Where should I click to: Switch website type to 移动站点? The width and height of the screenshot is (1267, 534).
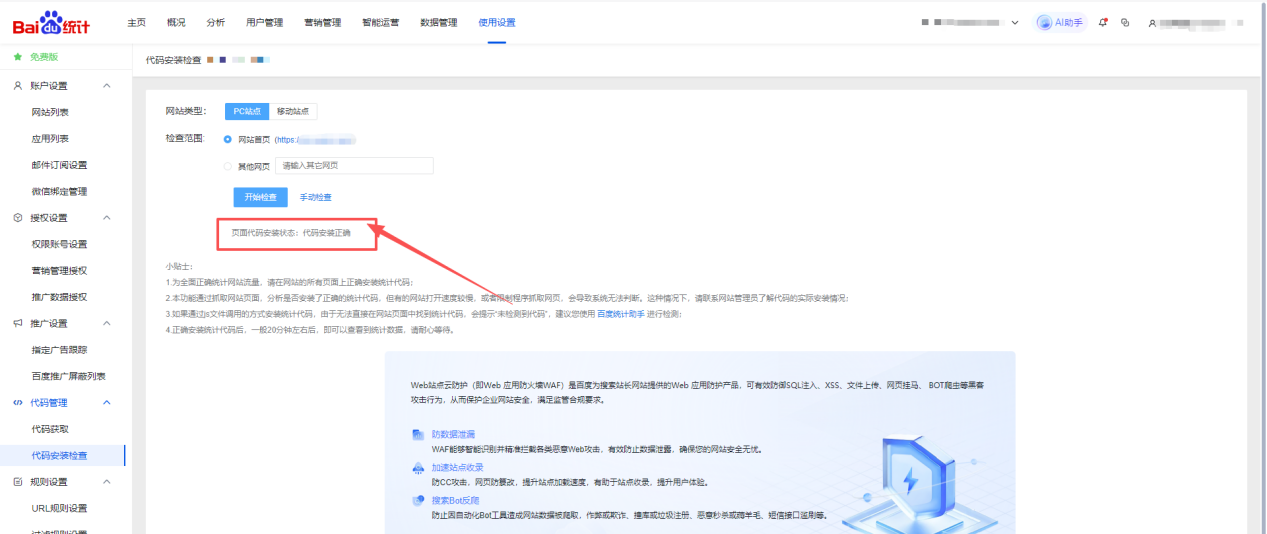pos(293,111)
